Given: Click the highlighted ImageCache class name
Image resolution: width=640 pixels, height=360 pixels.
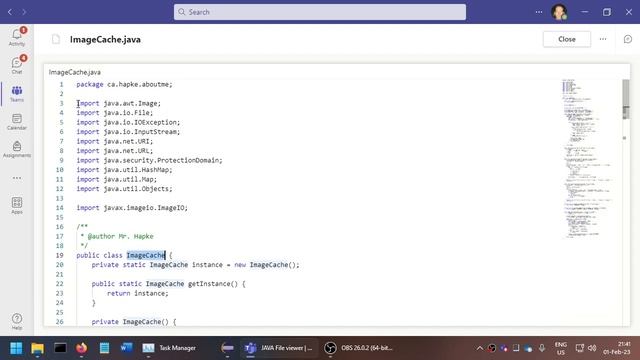Looking at the screenshot, I should tap(146, 255).
